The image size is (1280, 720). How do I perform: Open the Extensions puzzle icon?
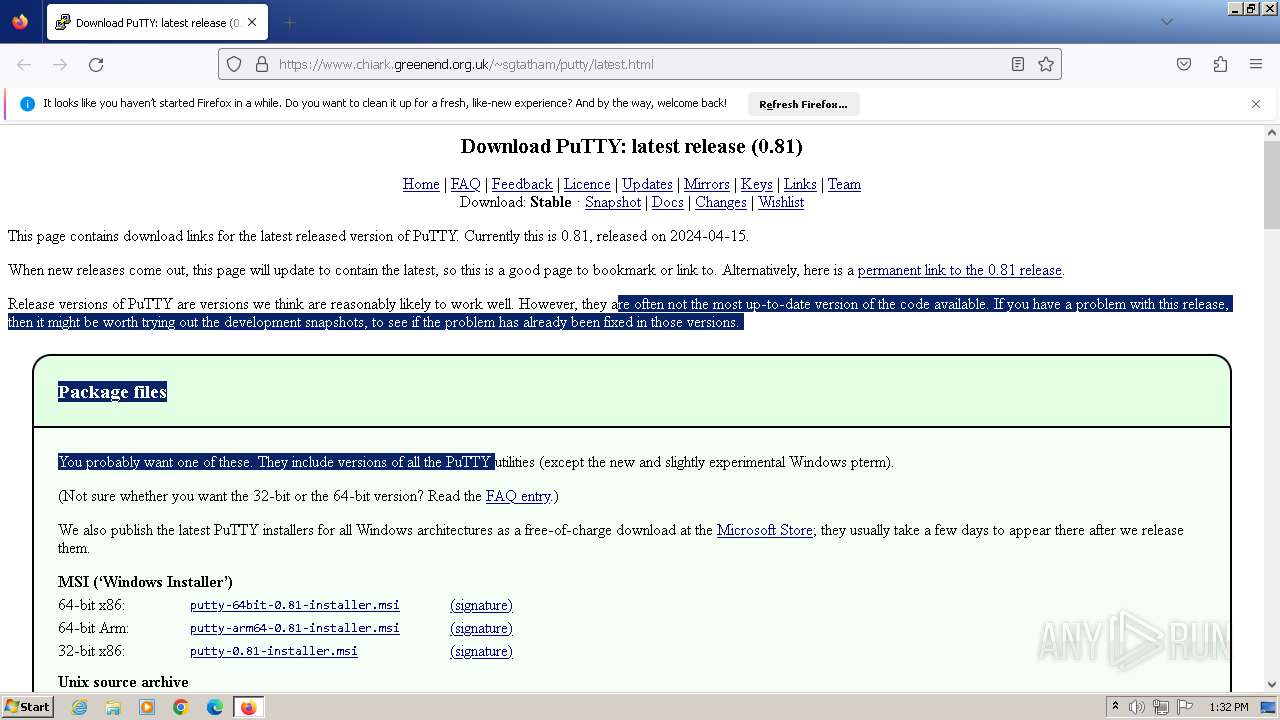1220,64
